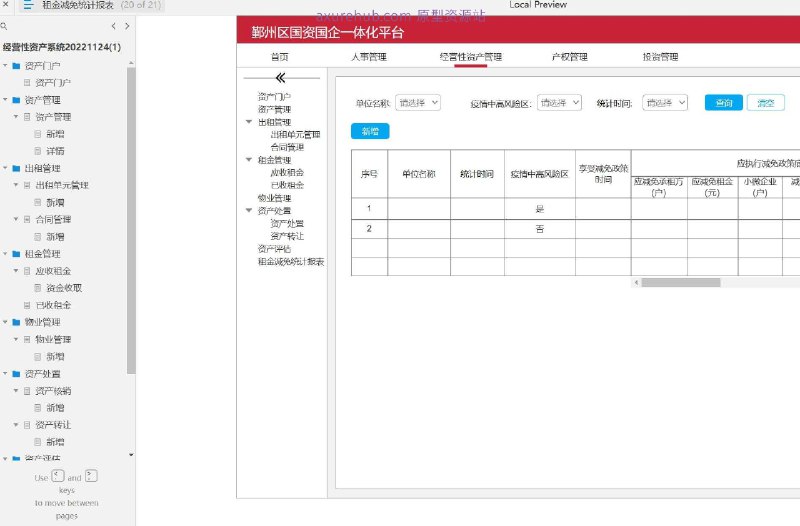Screen dimensions: 800x526
Task: Collapse the 物业管理 folder in sitemap
Action: (x=5, y=322)
